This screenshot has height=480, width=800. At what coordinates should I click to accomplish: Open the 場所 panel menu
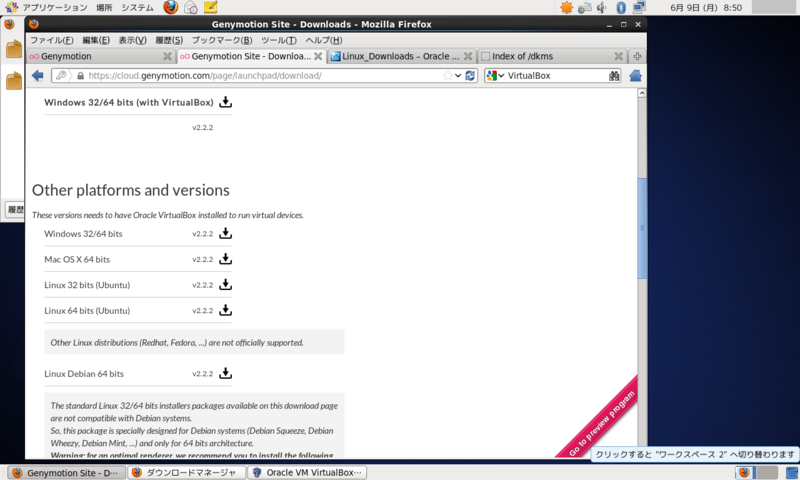[x=104, y=8]
